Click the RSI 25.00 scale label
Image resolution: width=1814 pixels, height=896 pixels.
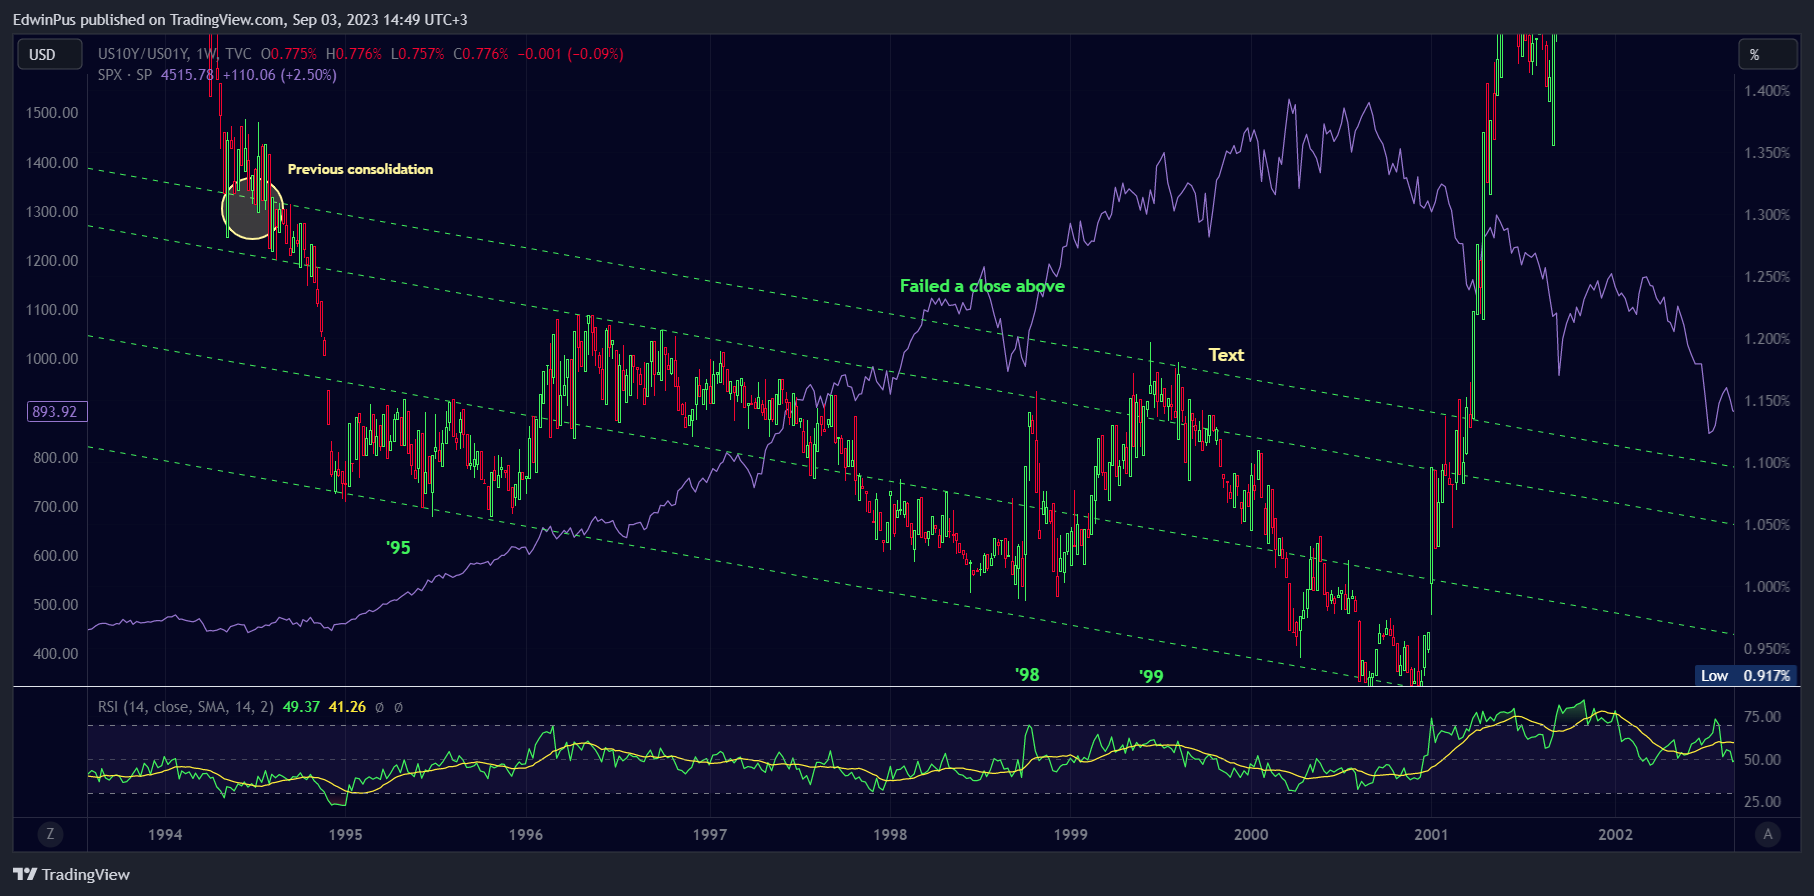tap(1762, 802)
